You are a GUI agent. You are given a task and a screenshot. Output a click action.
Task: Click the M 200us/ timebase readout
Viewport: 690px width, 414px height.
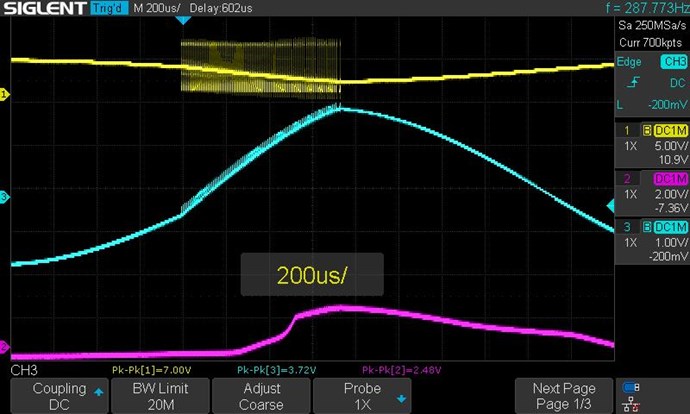(157, 8)
